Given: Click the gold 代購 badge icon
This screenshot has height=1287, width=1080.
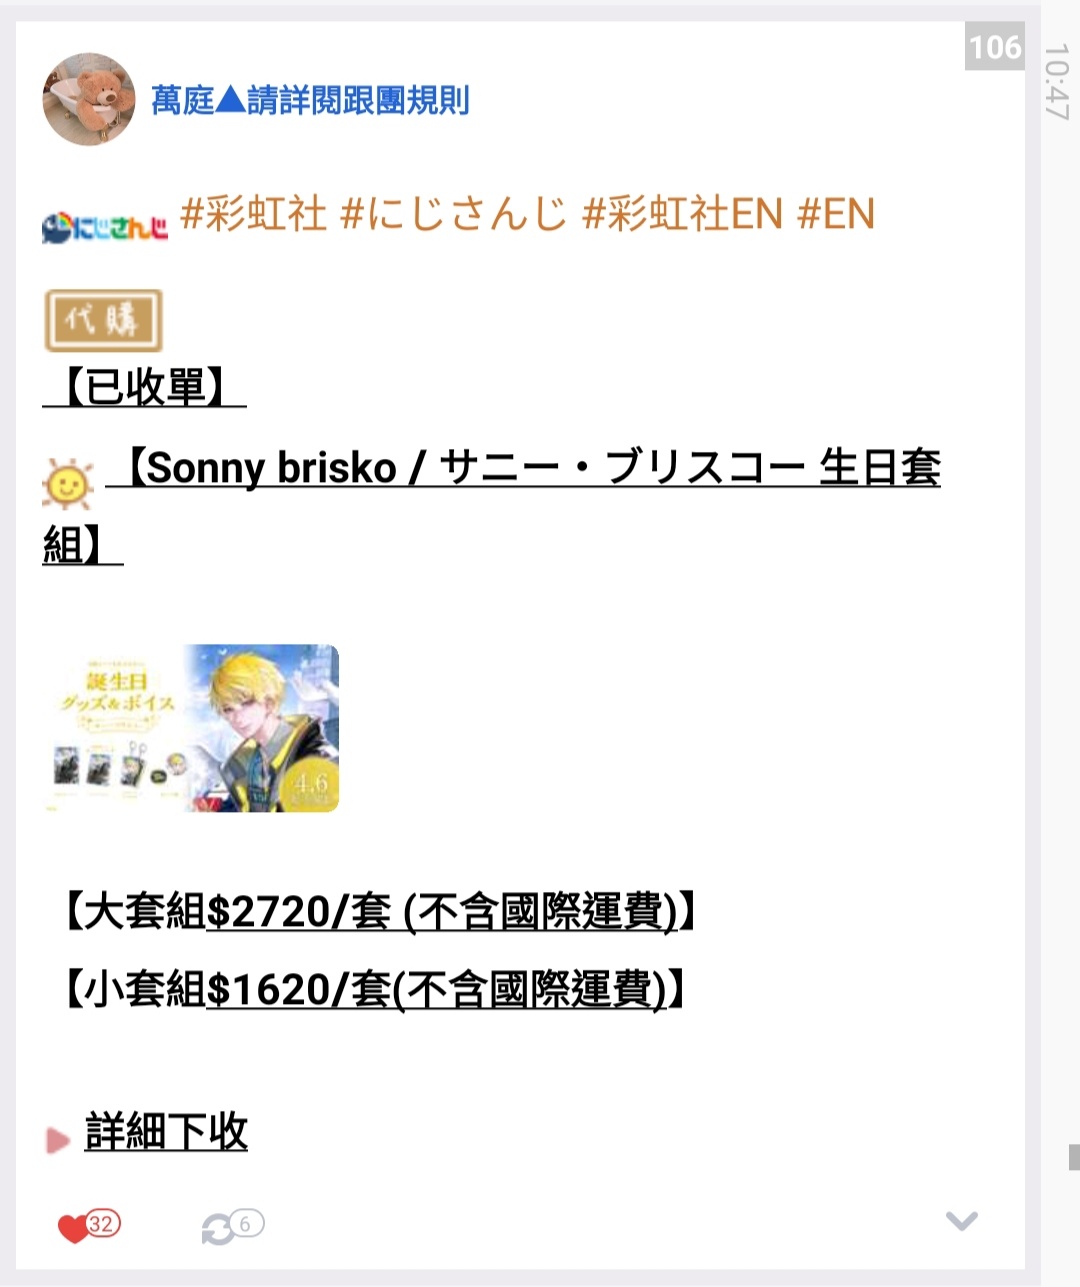Looking at the screenshot, I should click(x=103, y=321).
